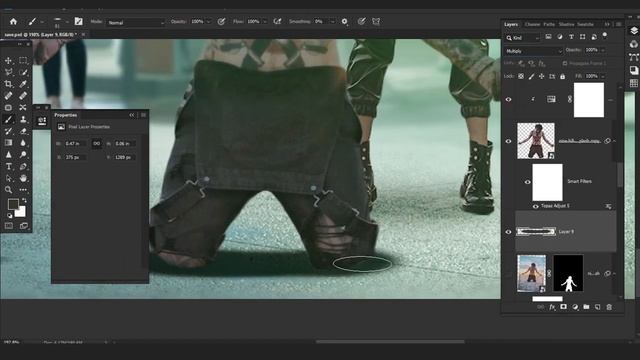Select the Type tool

pyautogui.click(x=8, y=167)
